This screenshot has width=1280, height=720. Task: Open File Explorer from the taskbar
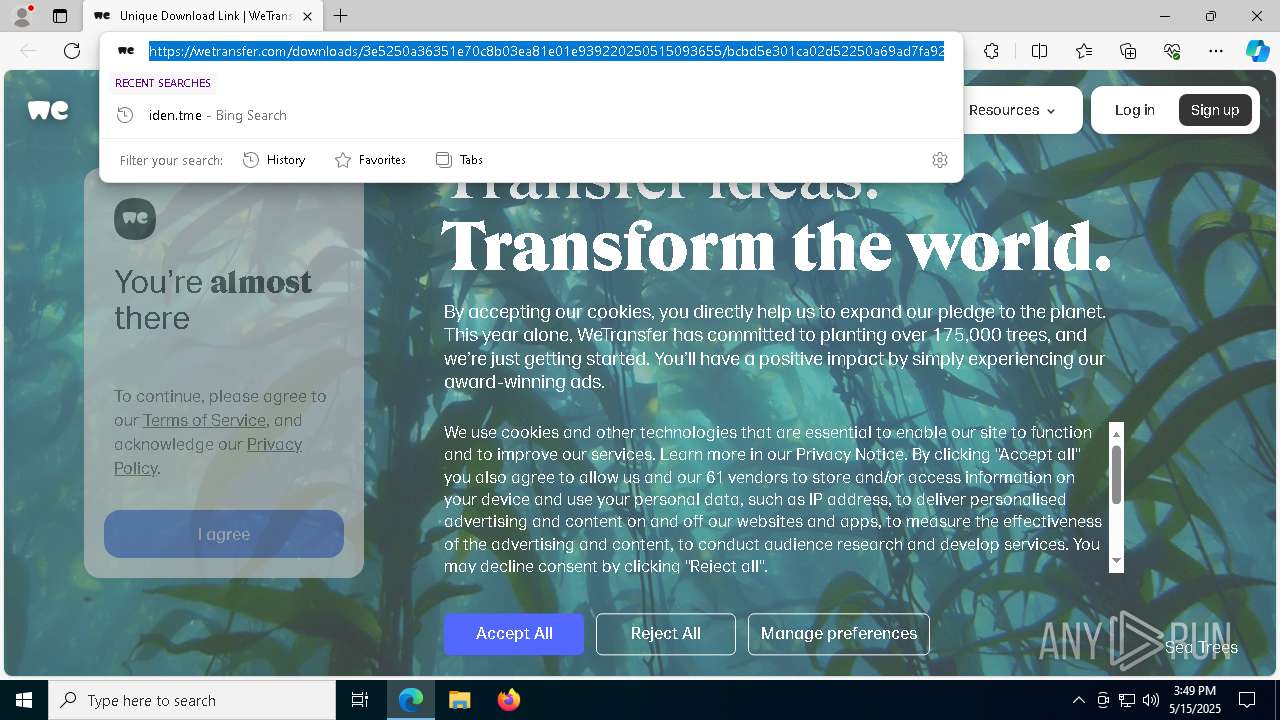(x=459, y=700)
